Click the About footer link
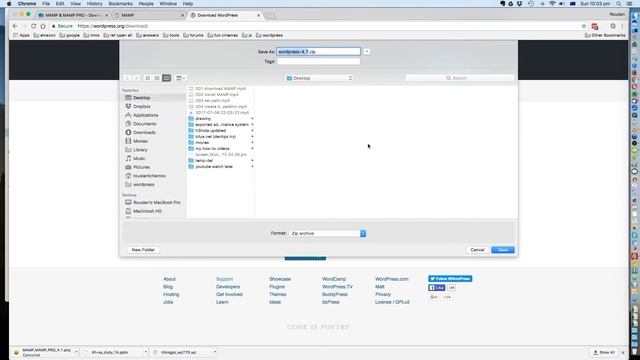This screenshot has height=360, width=640. (x=169, y=279)
